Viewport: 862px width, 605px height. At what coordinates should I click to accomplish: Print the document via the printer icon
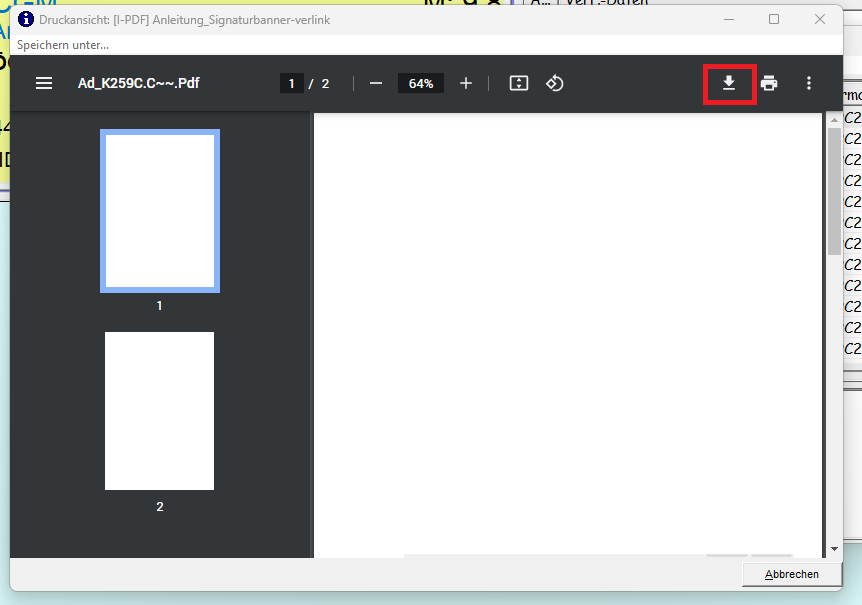pos(769,83)
